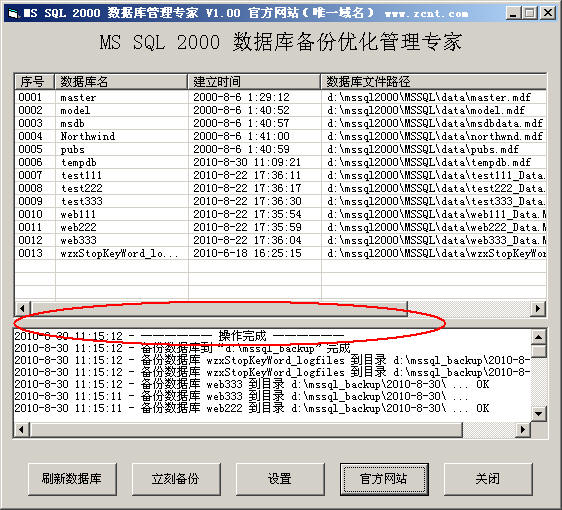Image resolution: width=562 pixels, height=510 pixels.
Task: Select the tempdb database row
Action: click(x=281, y=162)
